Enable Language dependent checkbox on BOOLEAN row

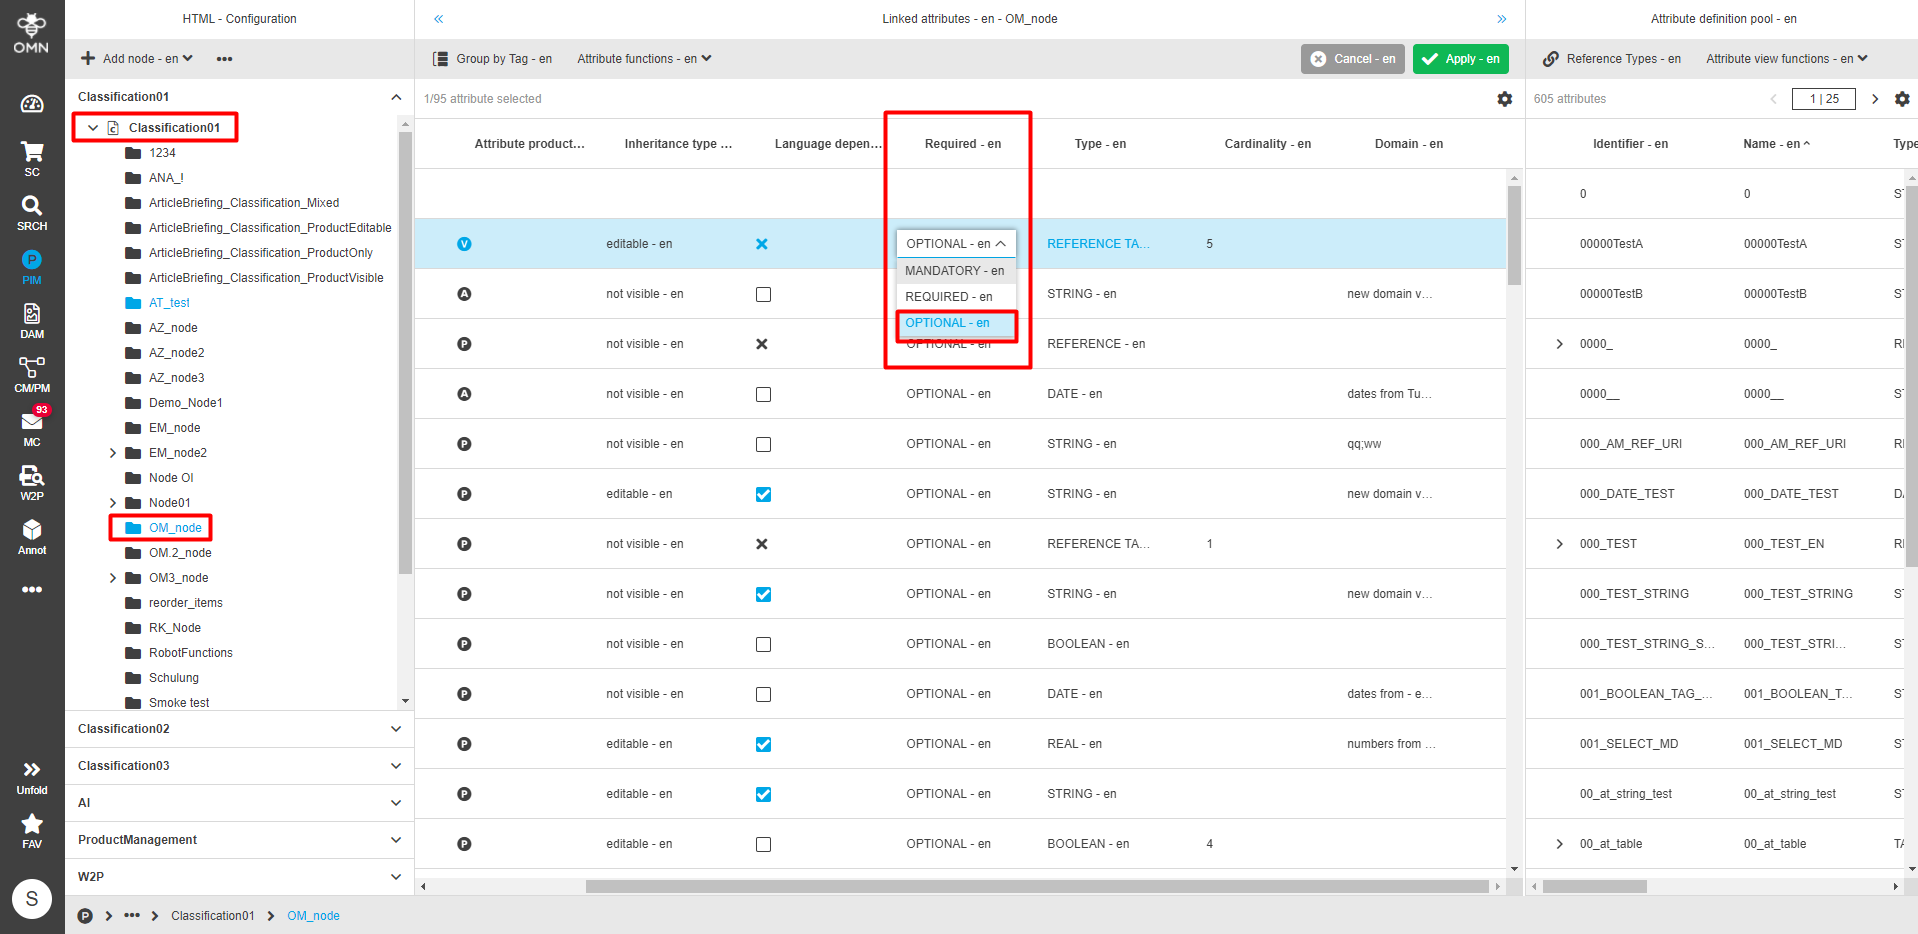click(763, 643)
